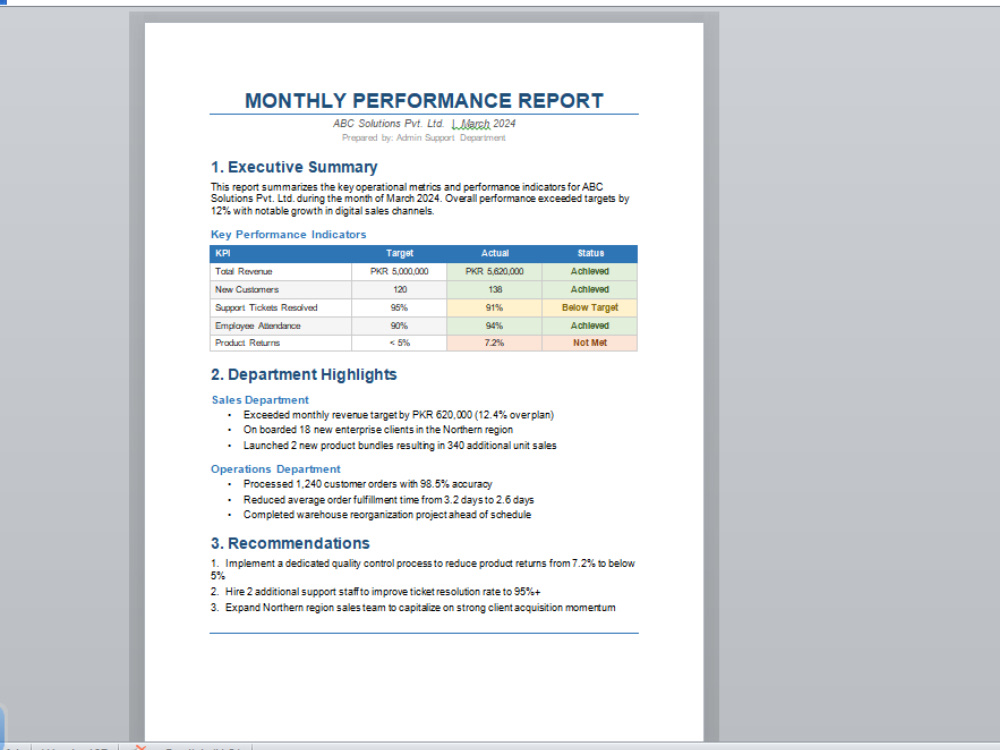This screenshot has width=1000, height=750.
Task: Click the 'New Customers' table cell
Action: [281, 290]
